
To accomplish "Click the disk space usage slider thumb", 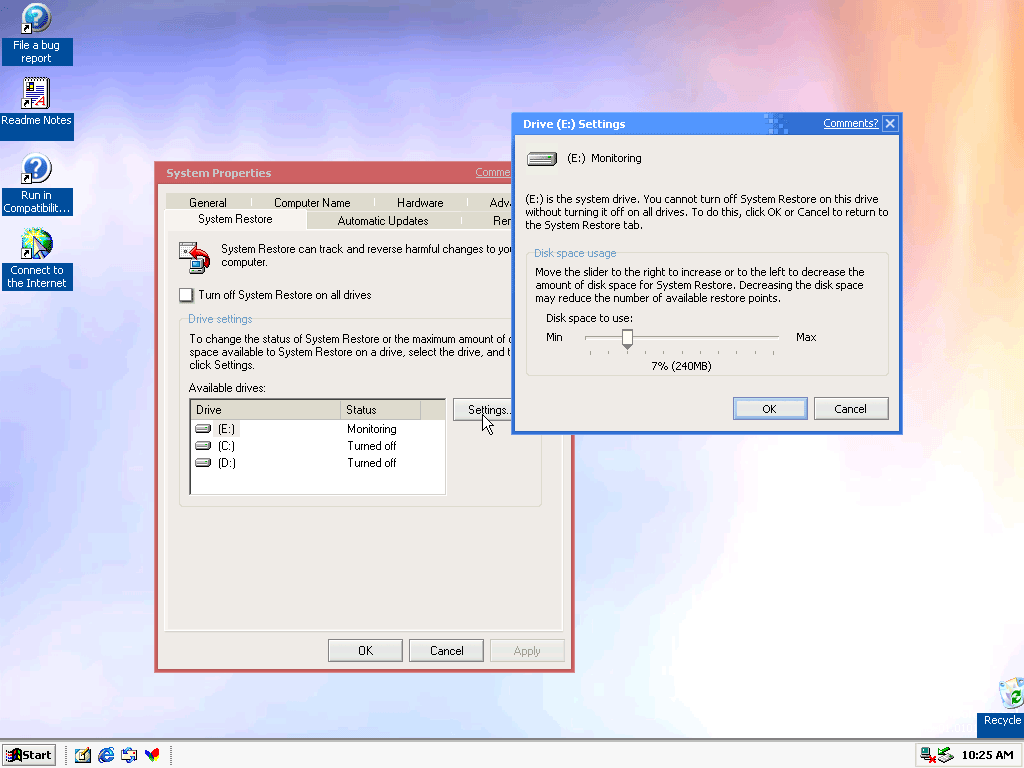I will point(627,339).
